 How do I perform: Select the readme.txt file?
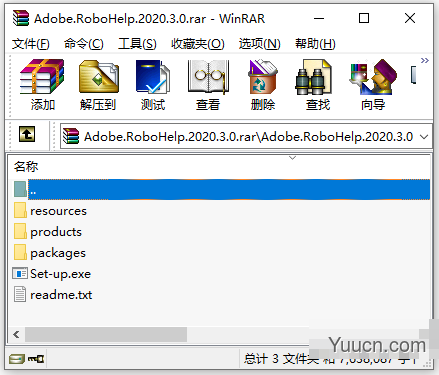click(x=61, y=295)
